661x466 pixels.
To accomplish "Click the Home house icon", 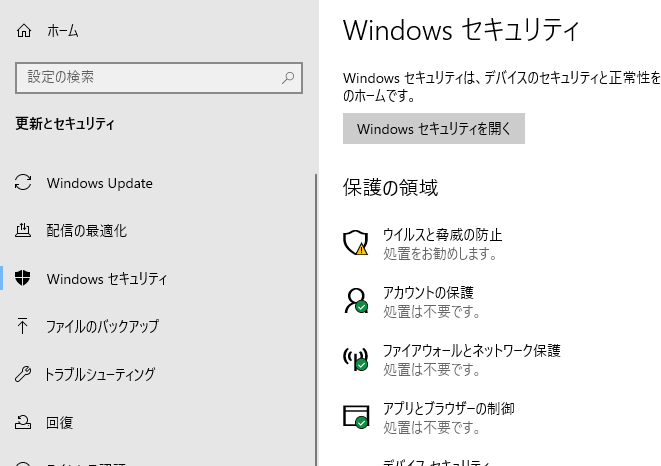I will point(25,31).
